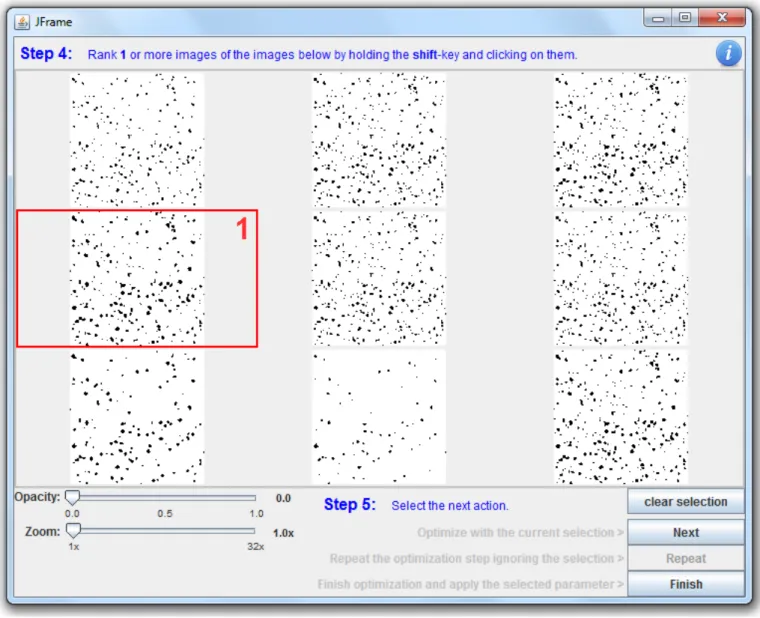Select the bottom-right particle image
The image size is (760, 618).
(x=620, y=417)
